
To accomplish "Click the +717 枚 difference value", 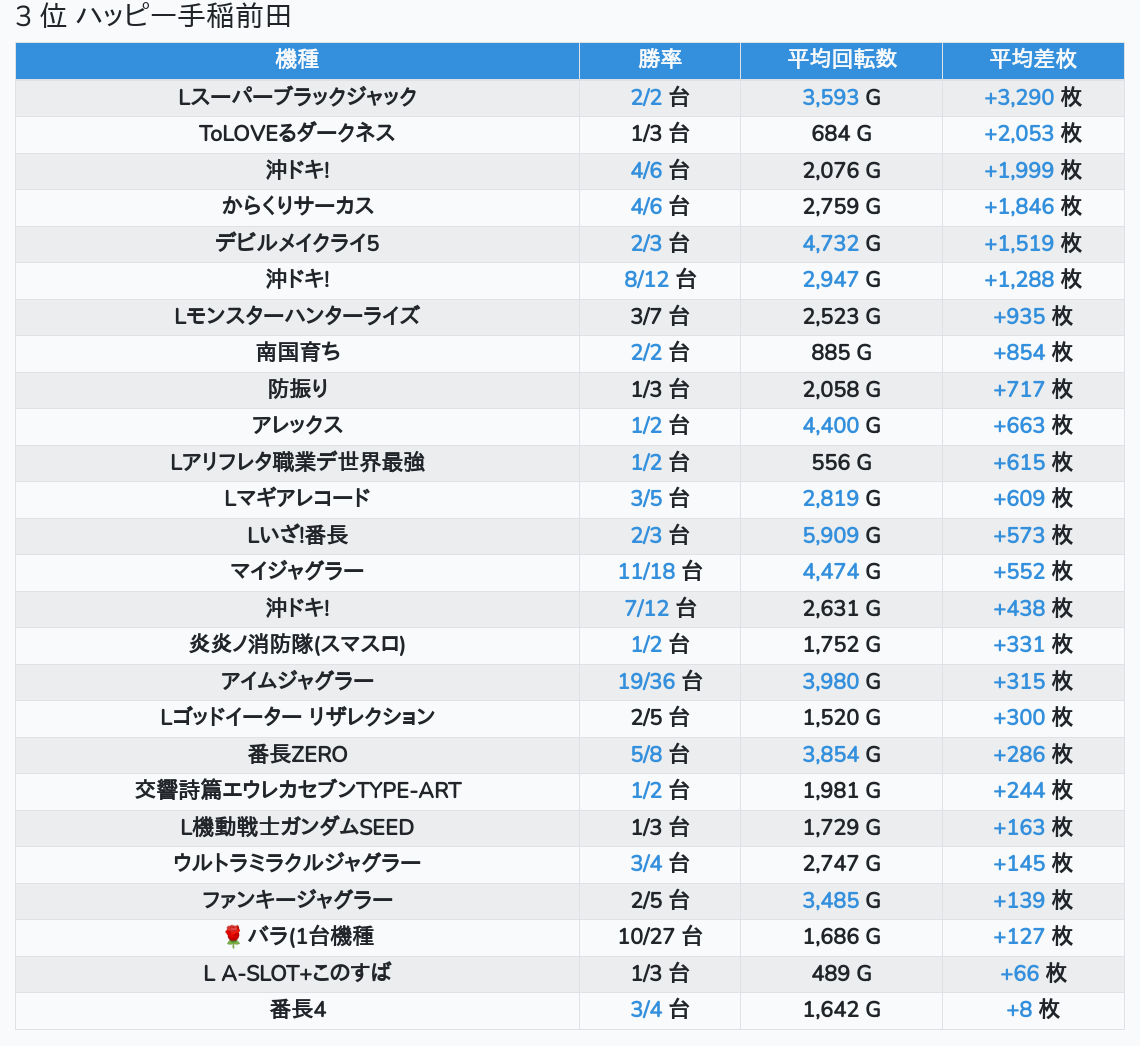I will [1032, 389].
